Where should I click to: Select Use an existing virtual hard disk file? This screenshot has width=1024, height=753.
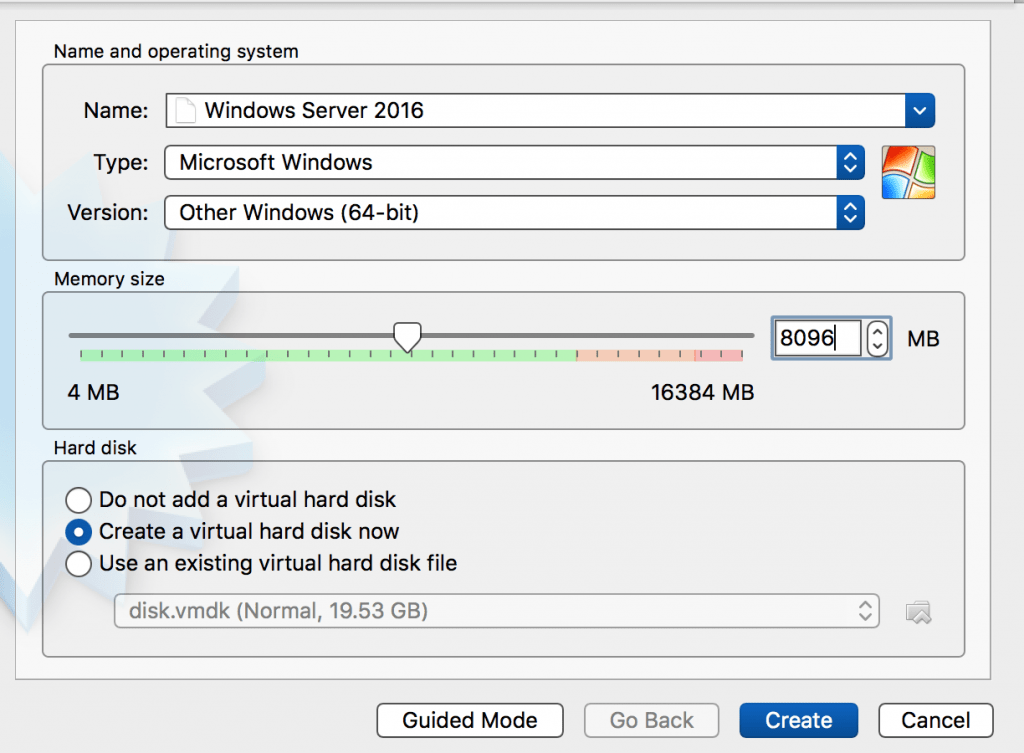click(78, 564)
